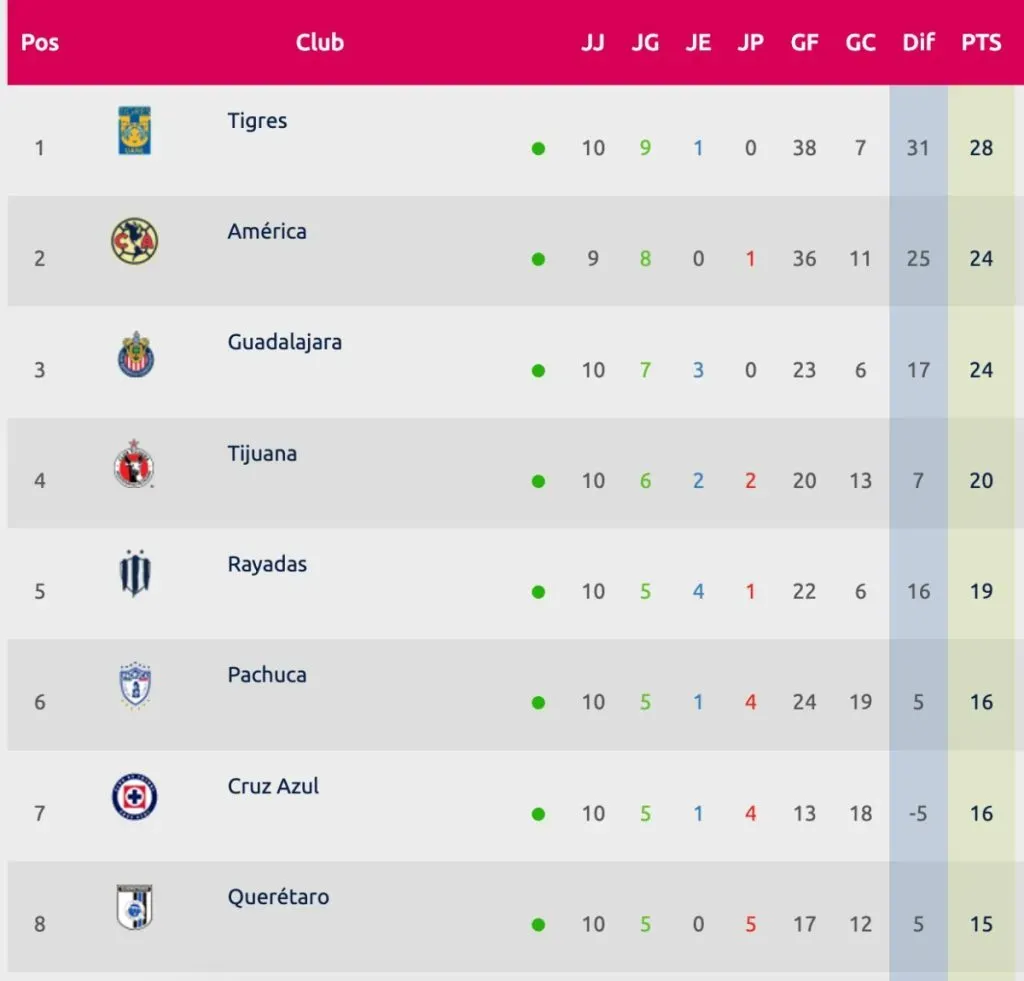This screenshot has height=981, width=1024.
Task: Select the Cruz Azul team name
Action: [x=273, y=786]
